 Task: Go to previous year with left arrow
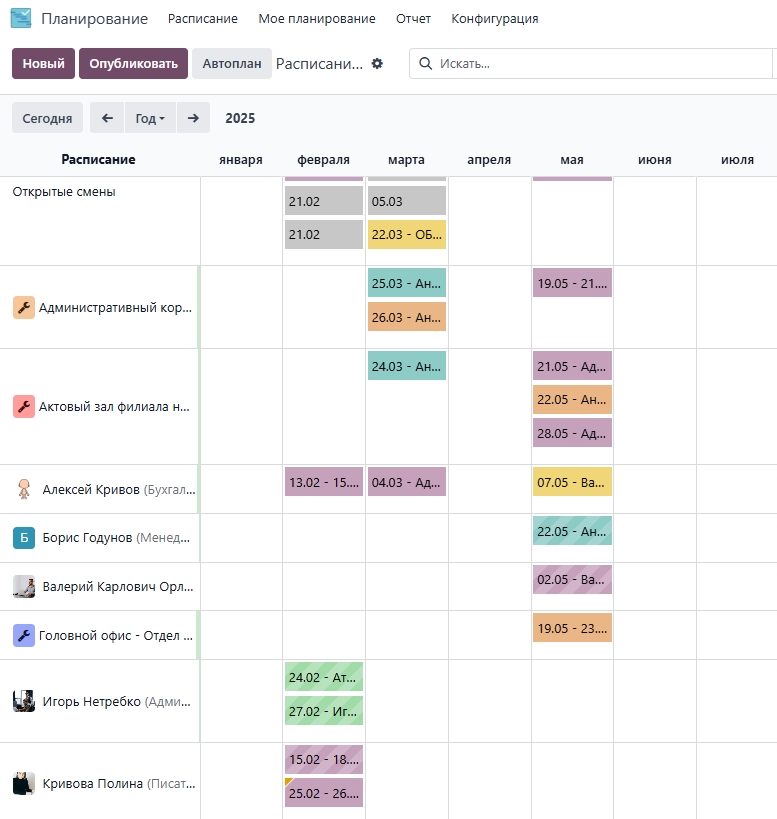[x=107, y=118]
